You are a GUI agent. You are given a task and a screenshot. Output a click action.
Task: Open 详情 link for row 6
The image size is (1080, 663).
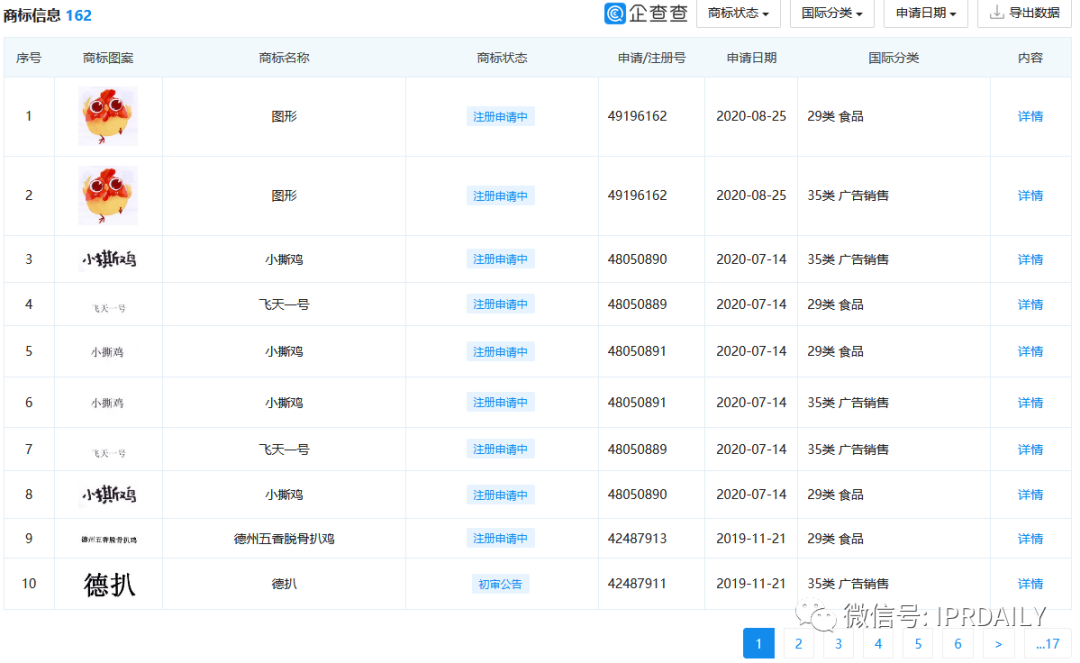tap(1030, 402)
